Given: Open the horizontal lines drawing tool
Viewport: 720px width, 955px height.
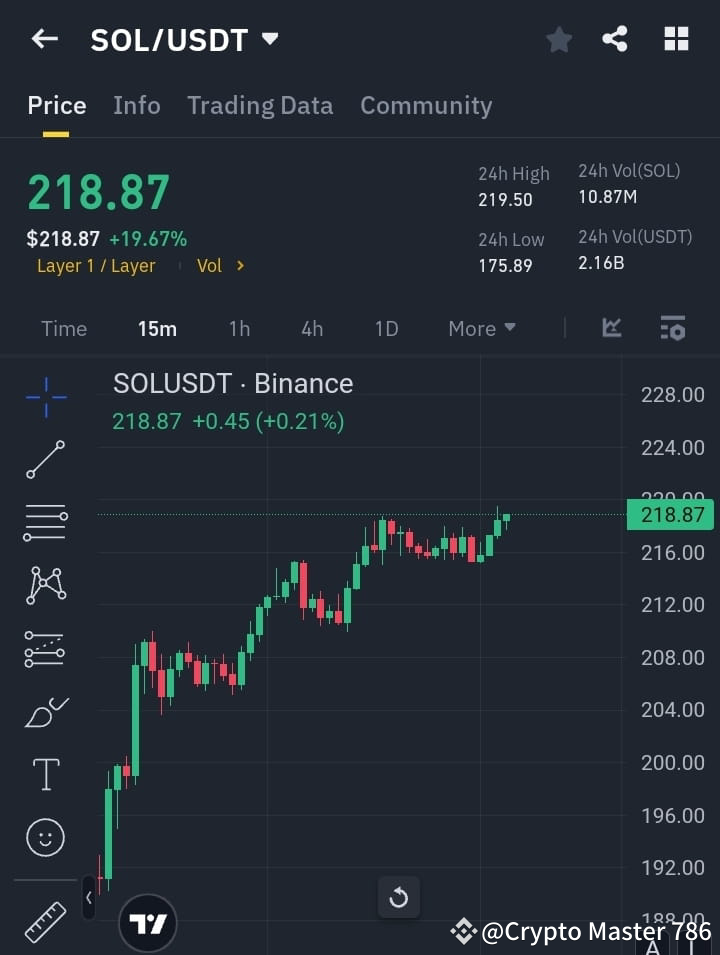Looking at the screenshot, I should 45,523.
